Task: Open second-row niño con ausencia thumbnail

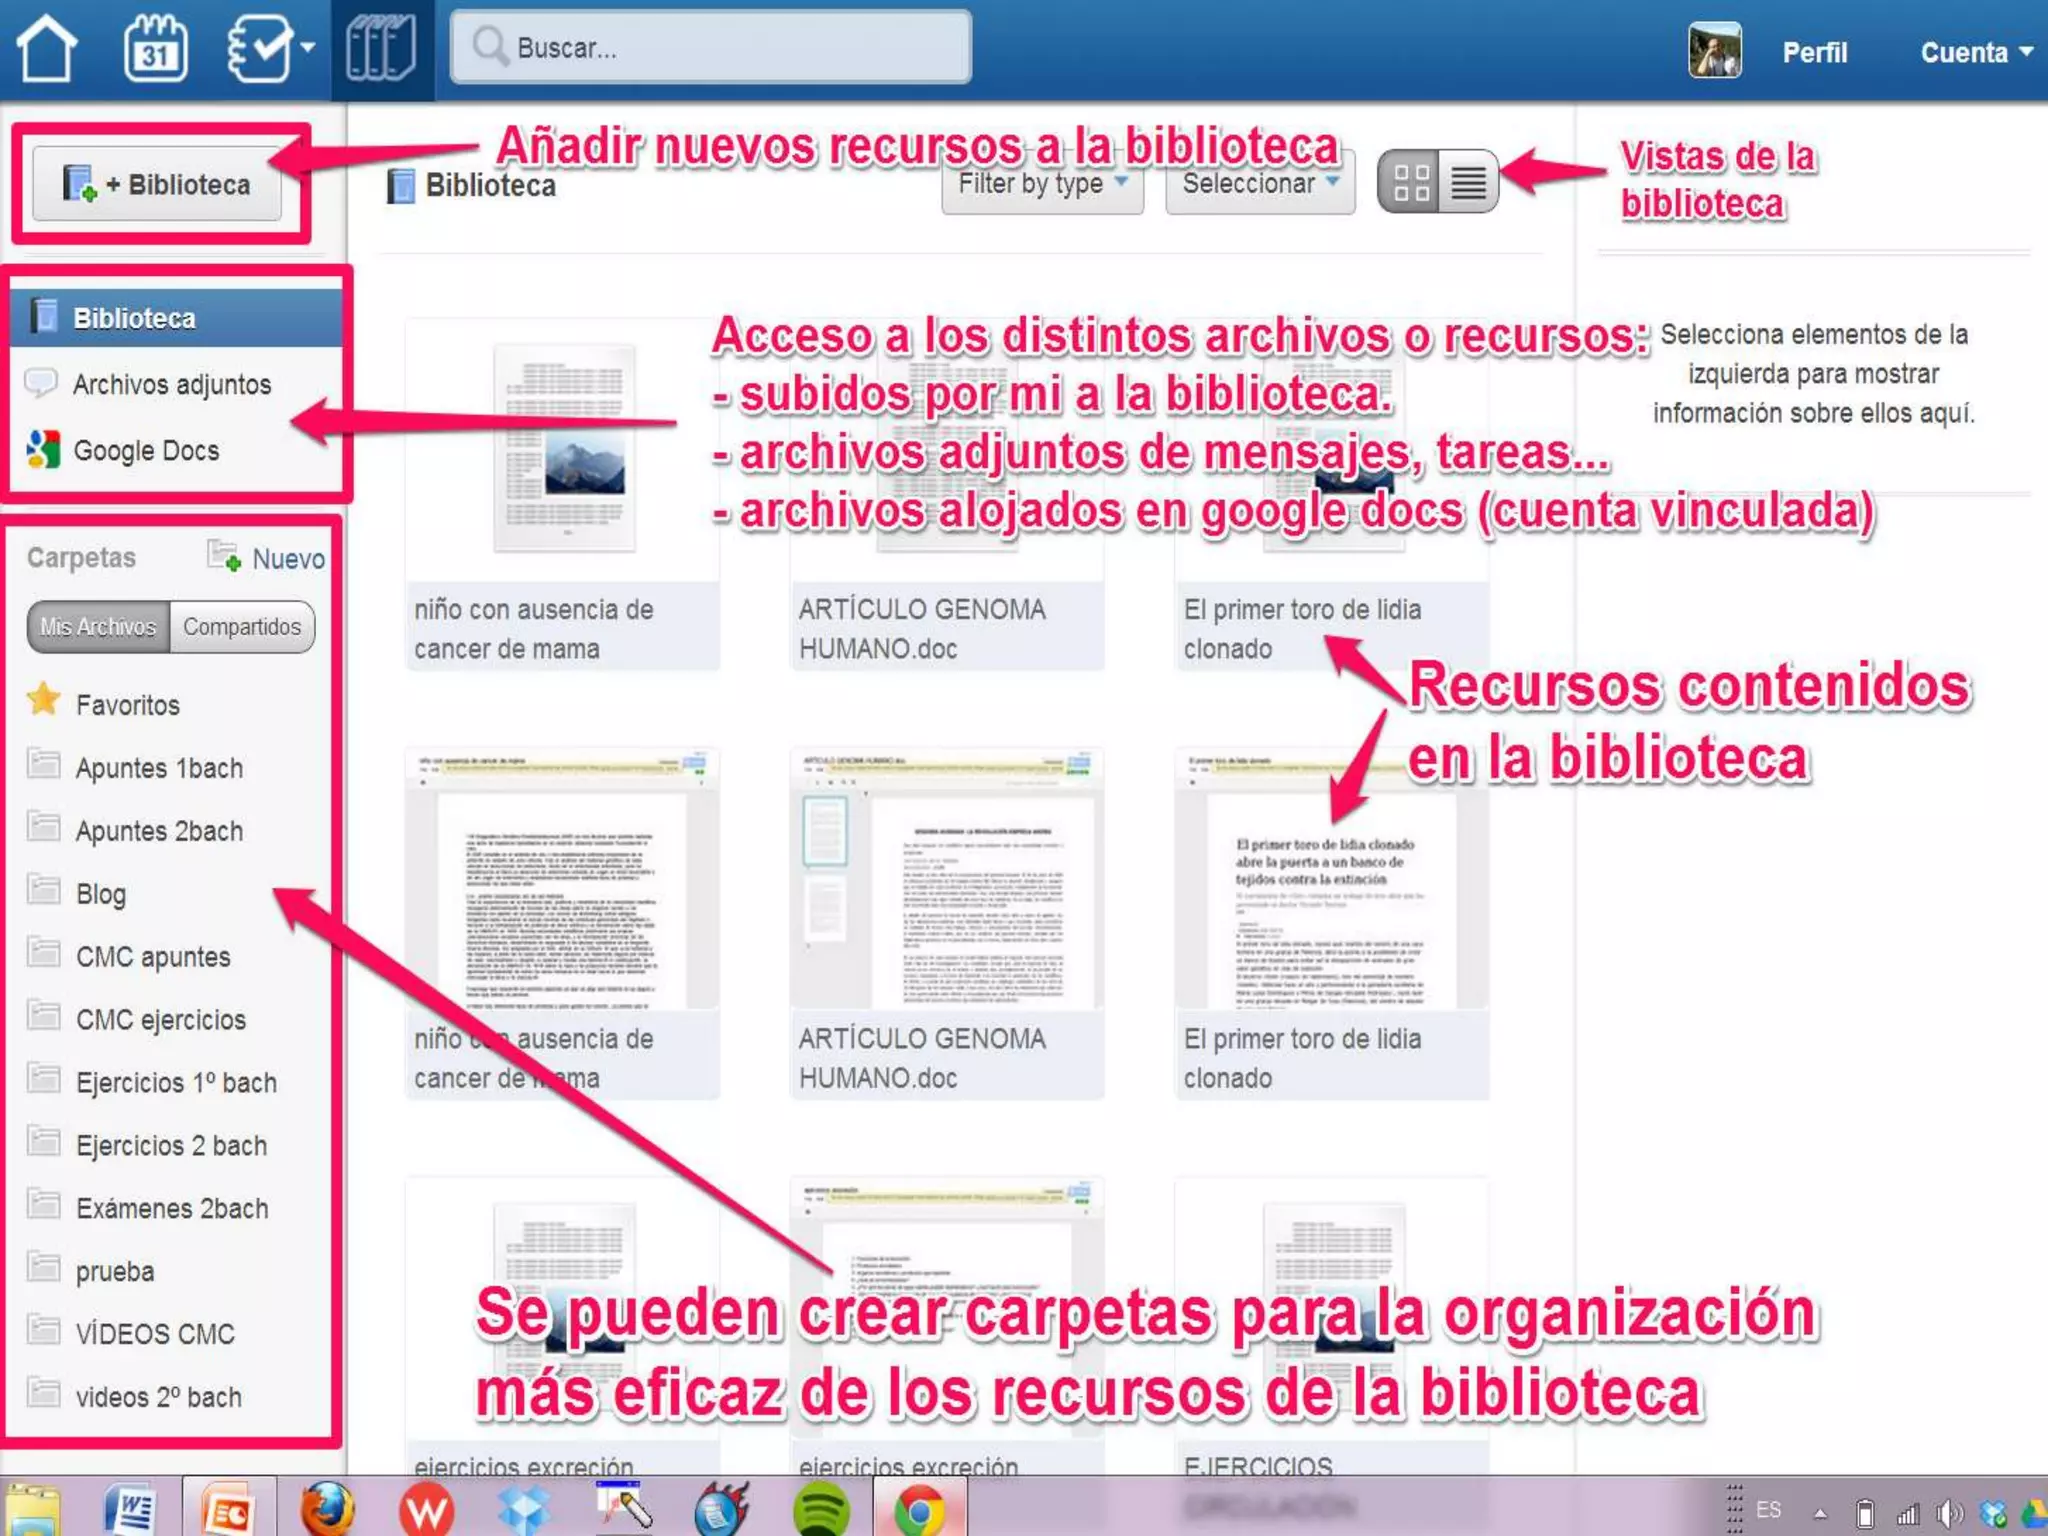Action: point(563,878)
